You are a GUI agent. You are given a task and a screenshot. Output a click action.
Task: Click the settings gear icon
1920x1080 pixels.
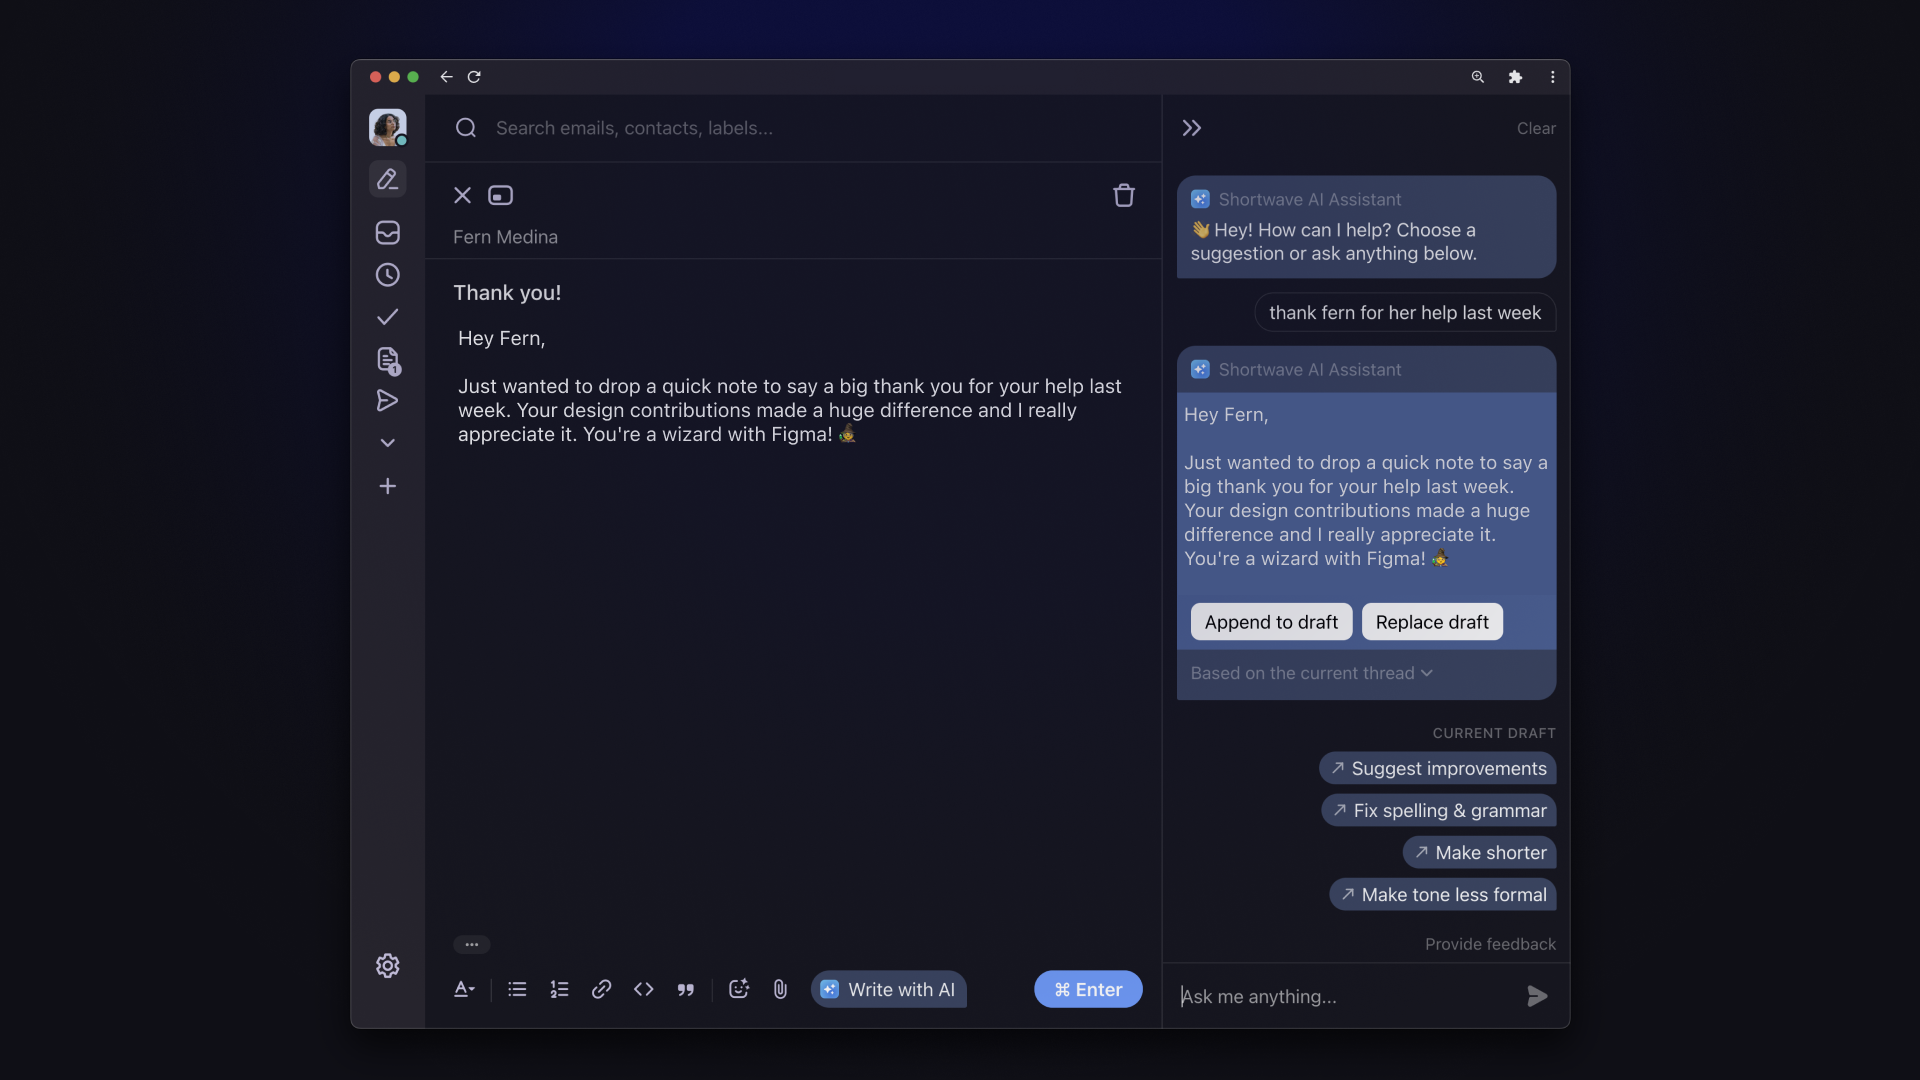click(x=388, y=965)
